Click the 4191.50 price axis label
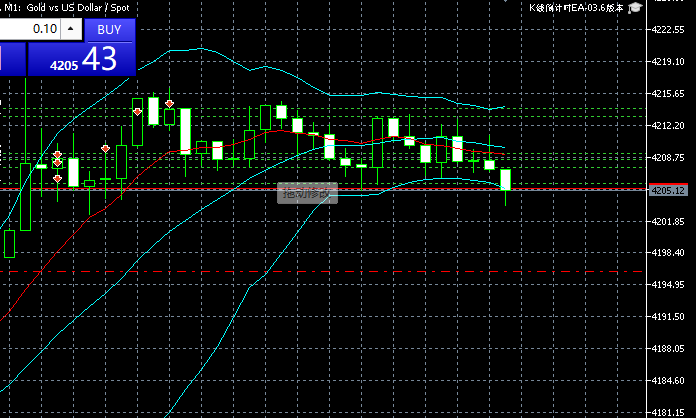The image size is (696, 418). click(668, 316)
